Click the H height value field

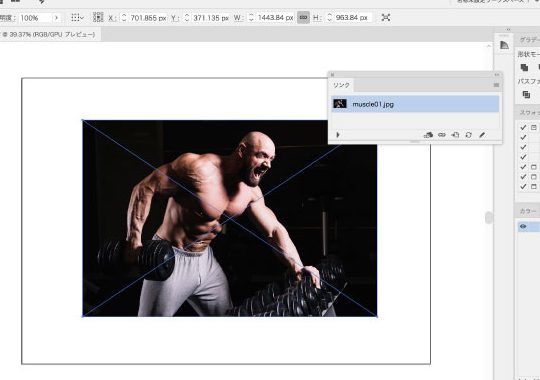(353, 18)
